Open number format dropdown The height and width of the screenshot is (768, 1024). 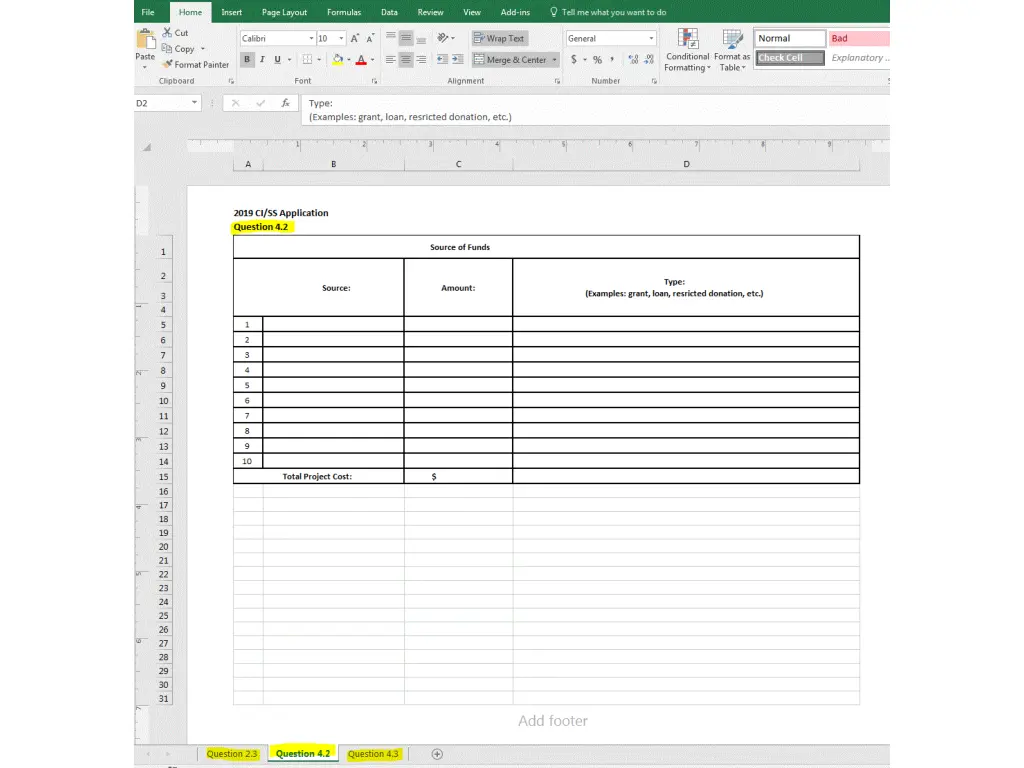tap(651, 39)
